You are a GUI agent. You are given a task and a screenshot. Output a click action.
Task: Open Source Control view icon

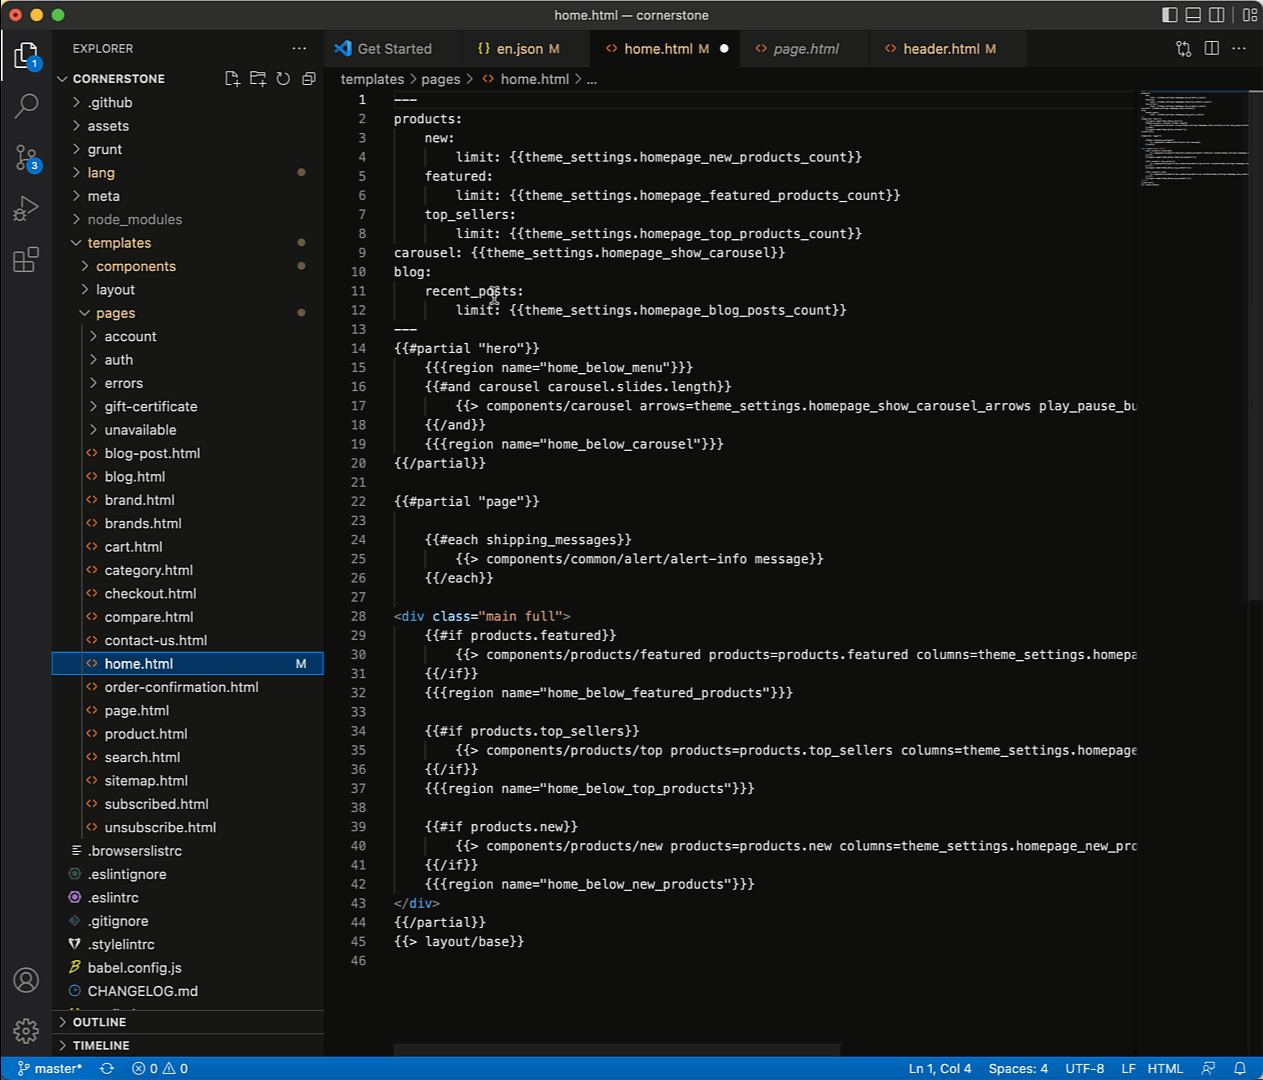(27, 157)
